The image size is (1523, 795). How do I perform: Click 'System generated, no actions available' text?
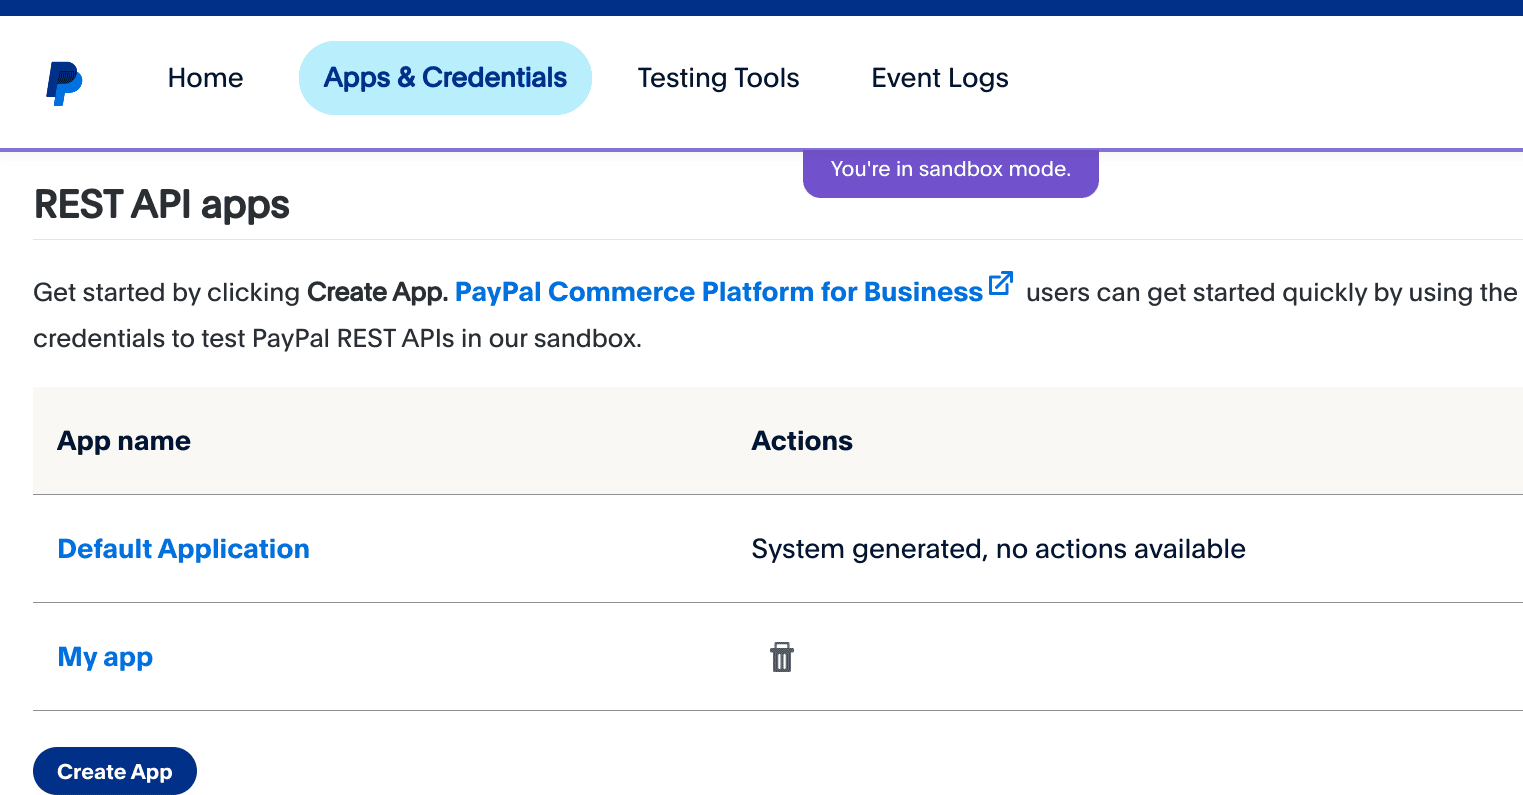point(998,549)
